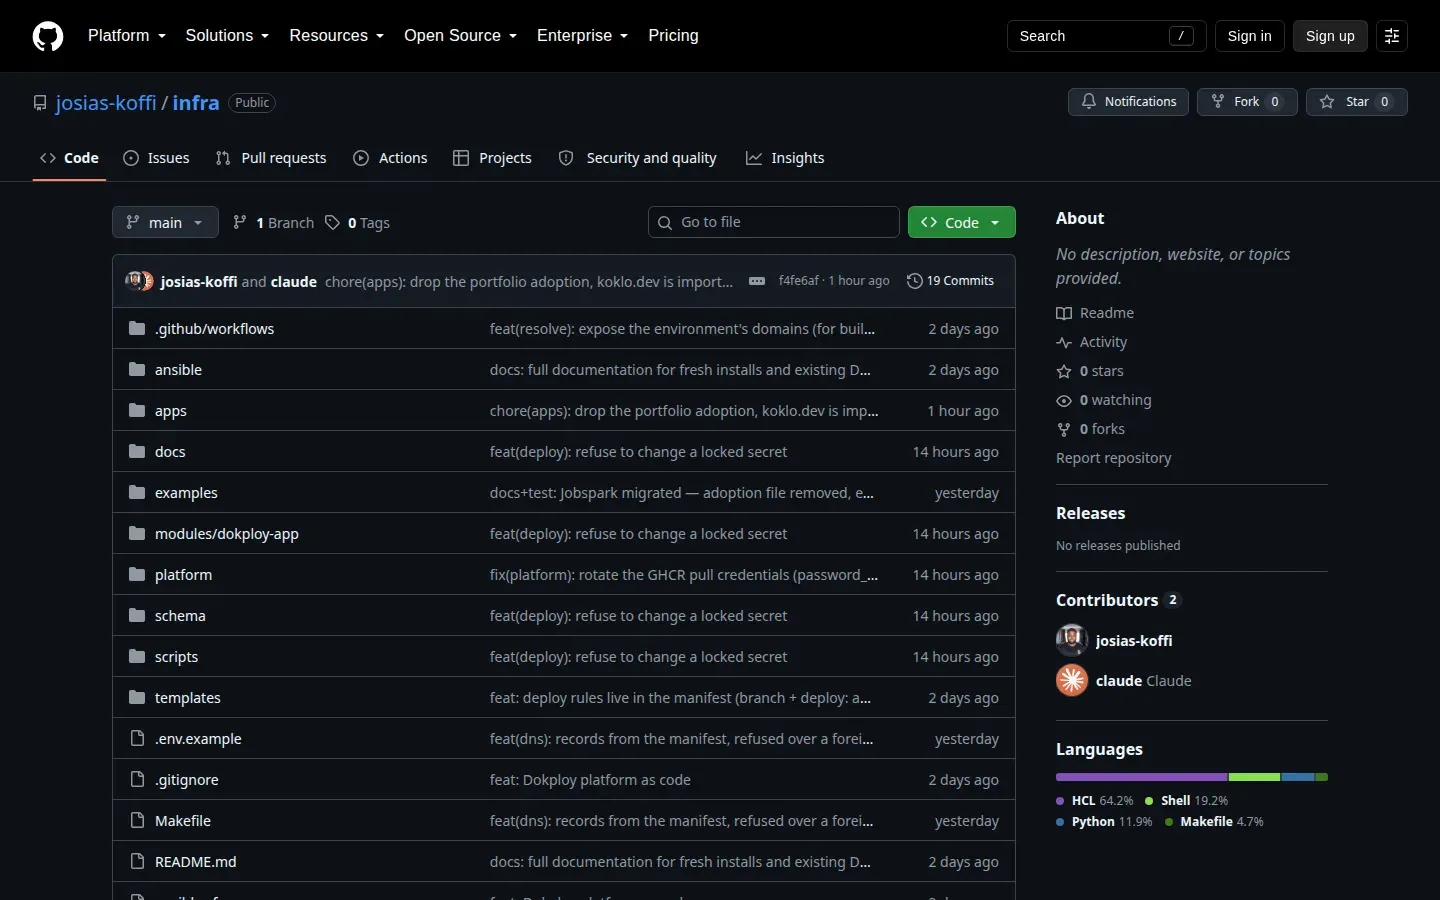Open the Readme link in About

tap(1095, 313)
